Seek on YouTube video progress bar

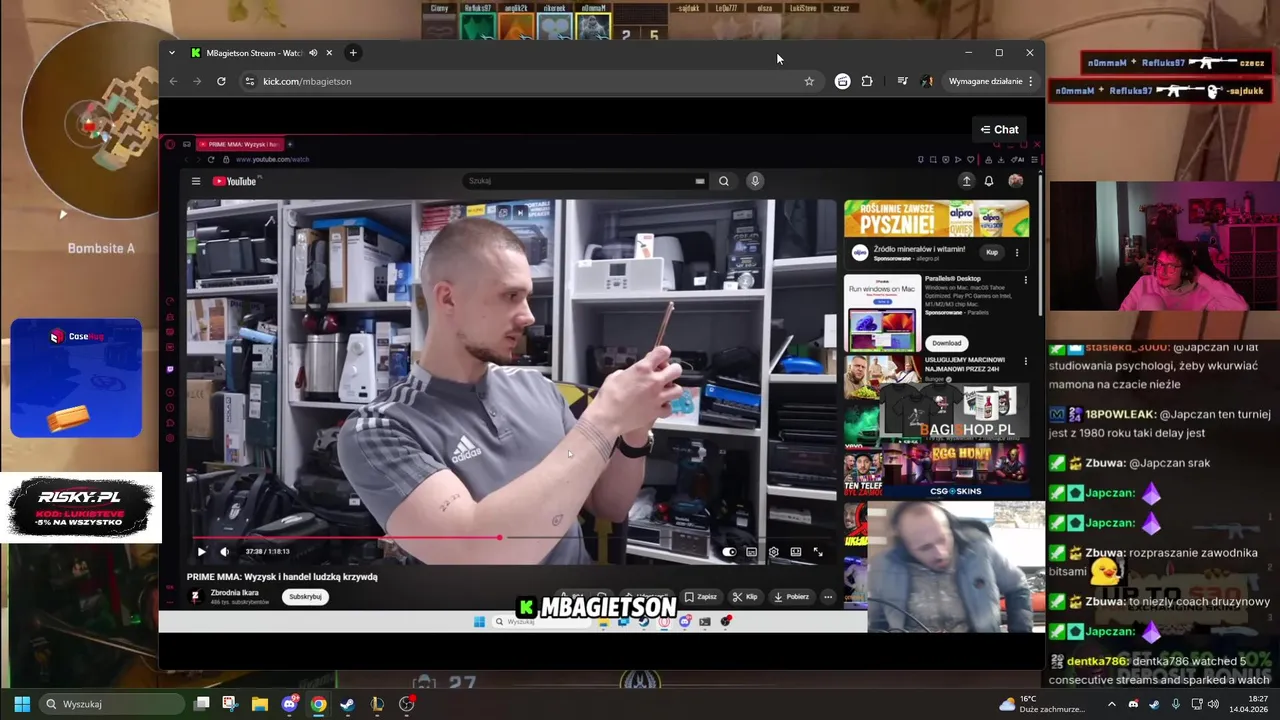[510, 538]
